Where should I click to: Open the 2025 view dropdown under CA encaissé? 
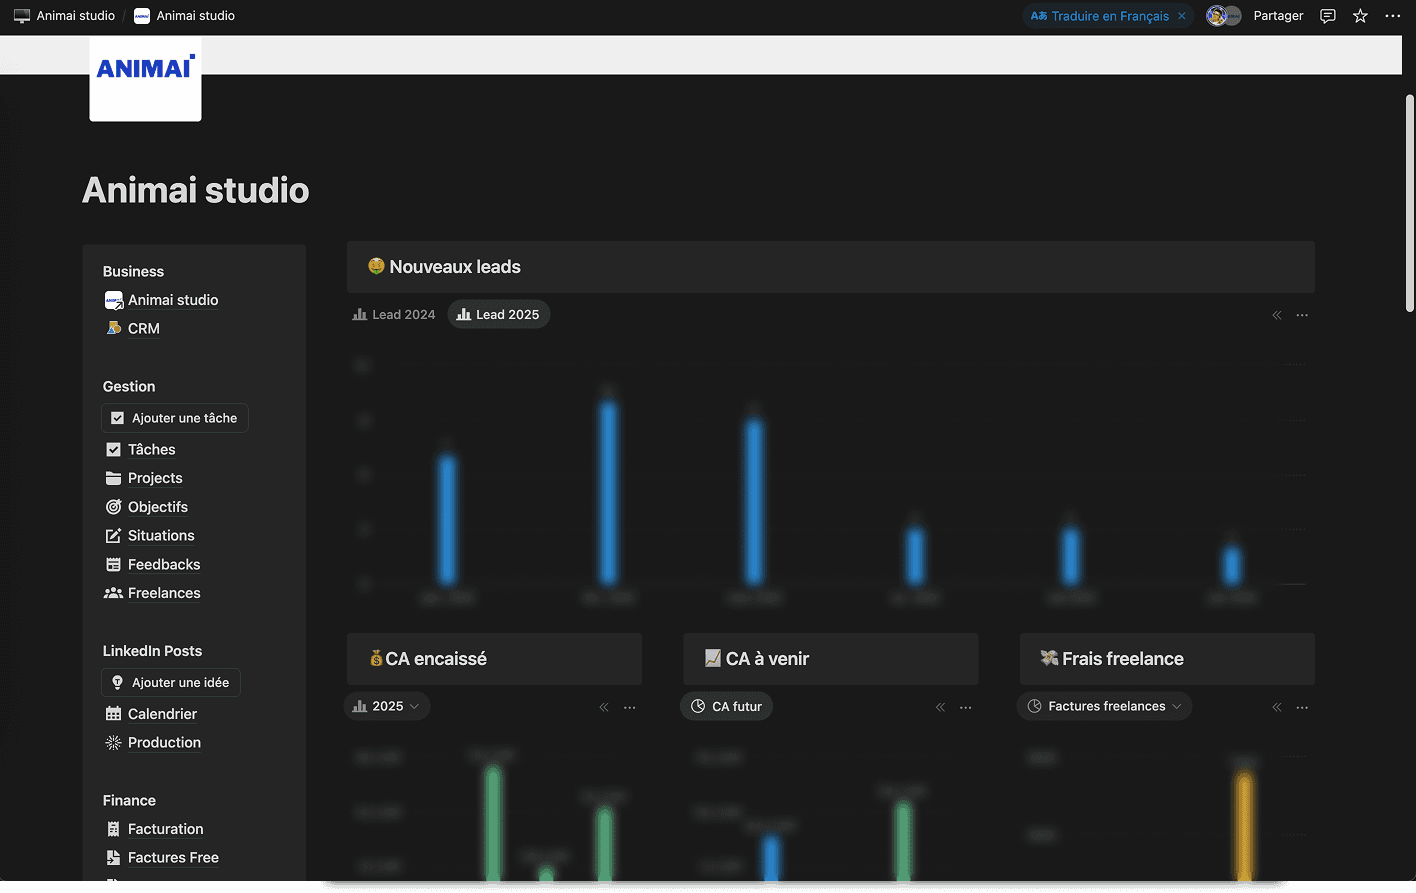click(x=387, y=706)
